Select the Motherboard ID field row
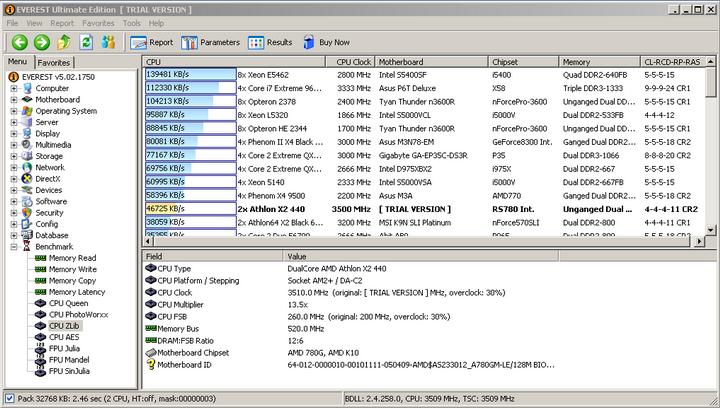The image size is (720, 408). click(350, 365)
